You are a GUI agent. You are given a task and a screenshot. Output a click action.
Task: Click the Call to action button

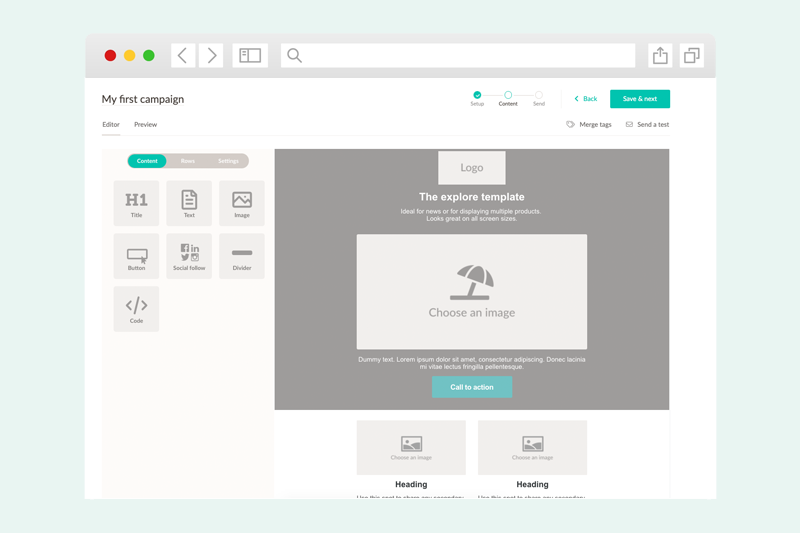point(472,387)
